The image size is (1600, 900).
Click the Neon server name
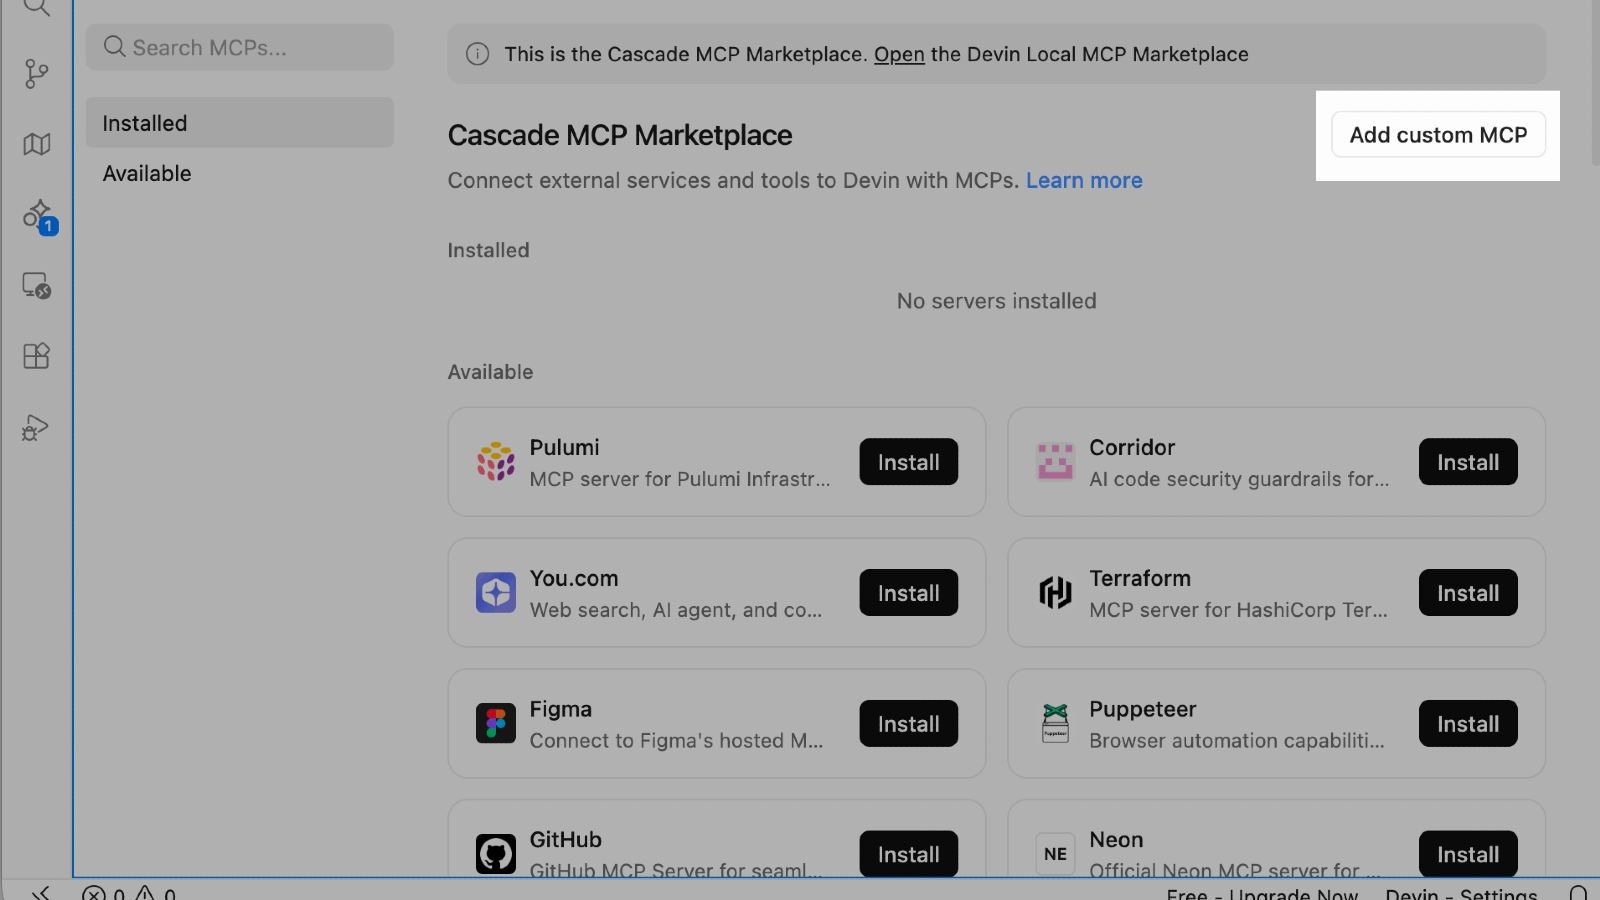tap(1116, 840)
